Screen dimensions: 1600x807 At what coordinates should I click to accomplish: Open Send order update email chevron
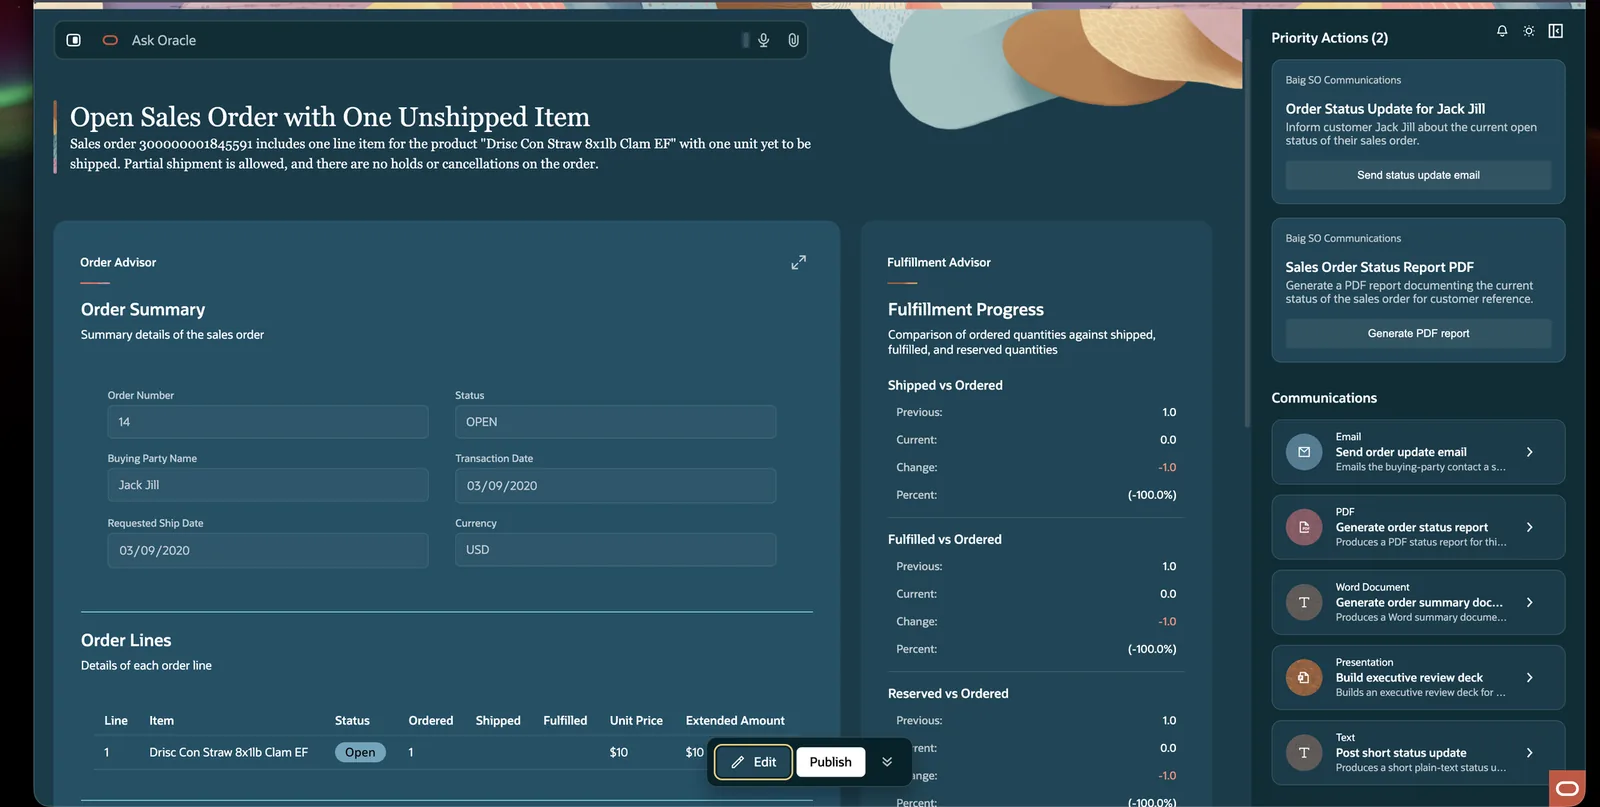click(1530, 452)
